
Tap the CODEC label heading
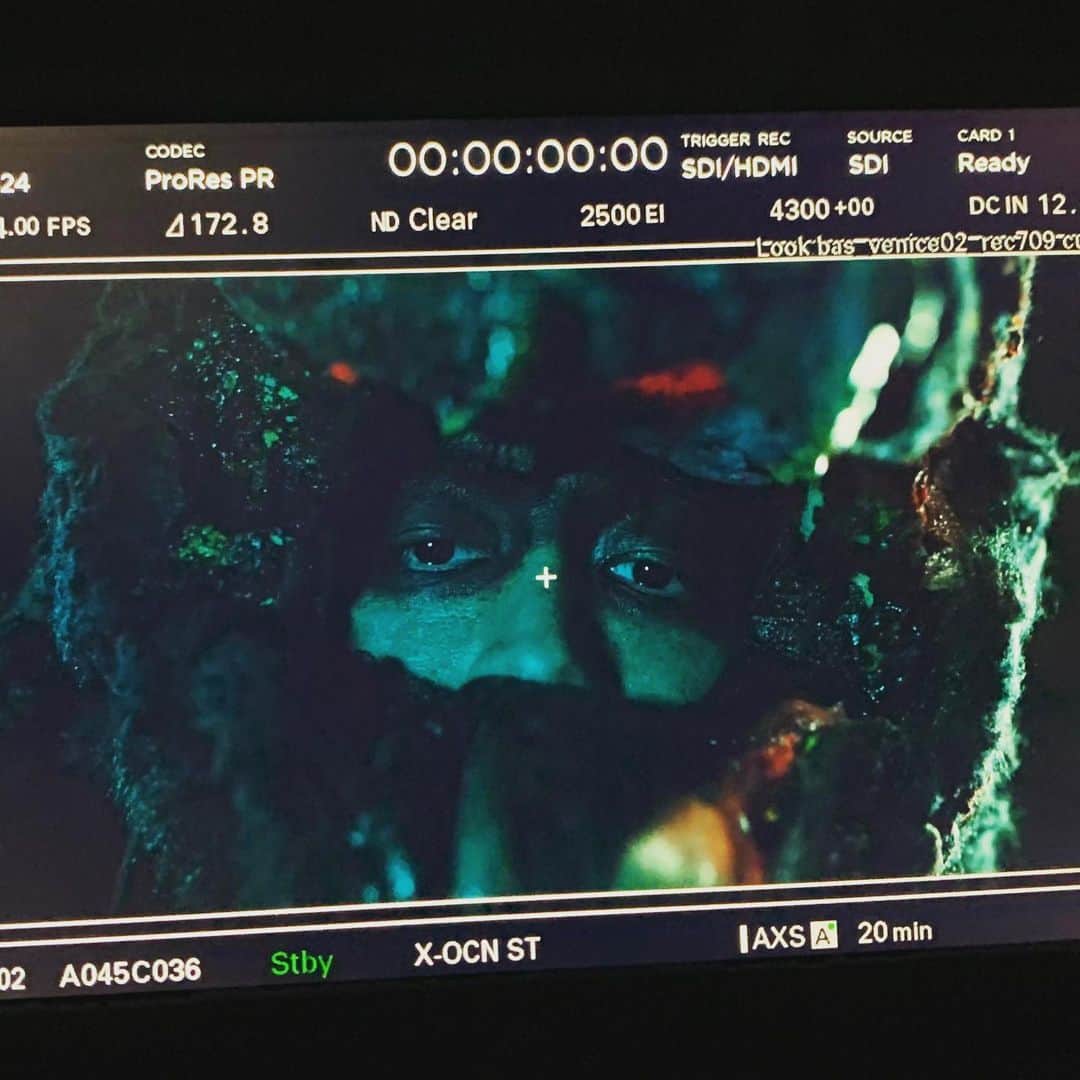(175, 151)
